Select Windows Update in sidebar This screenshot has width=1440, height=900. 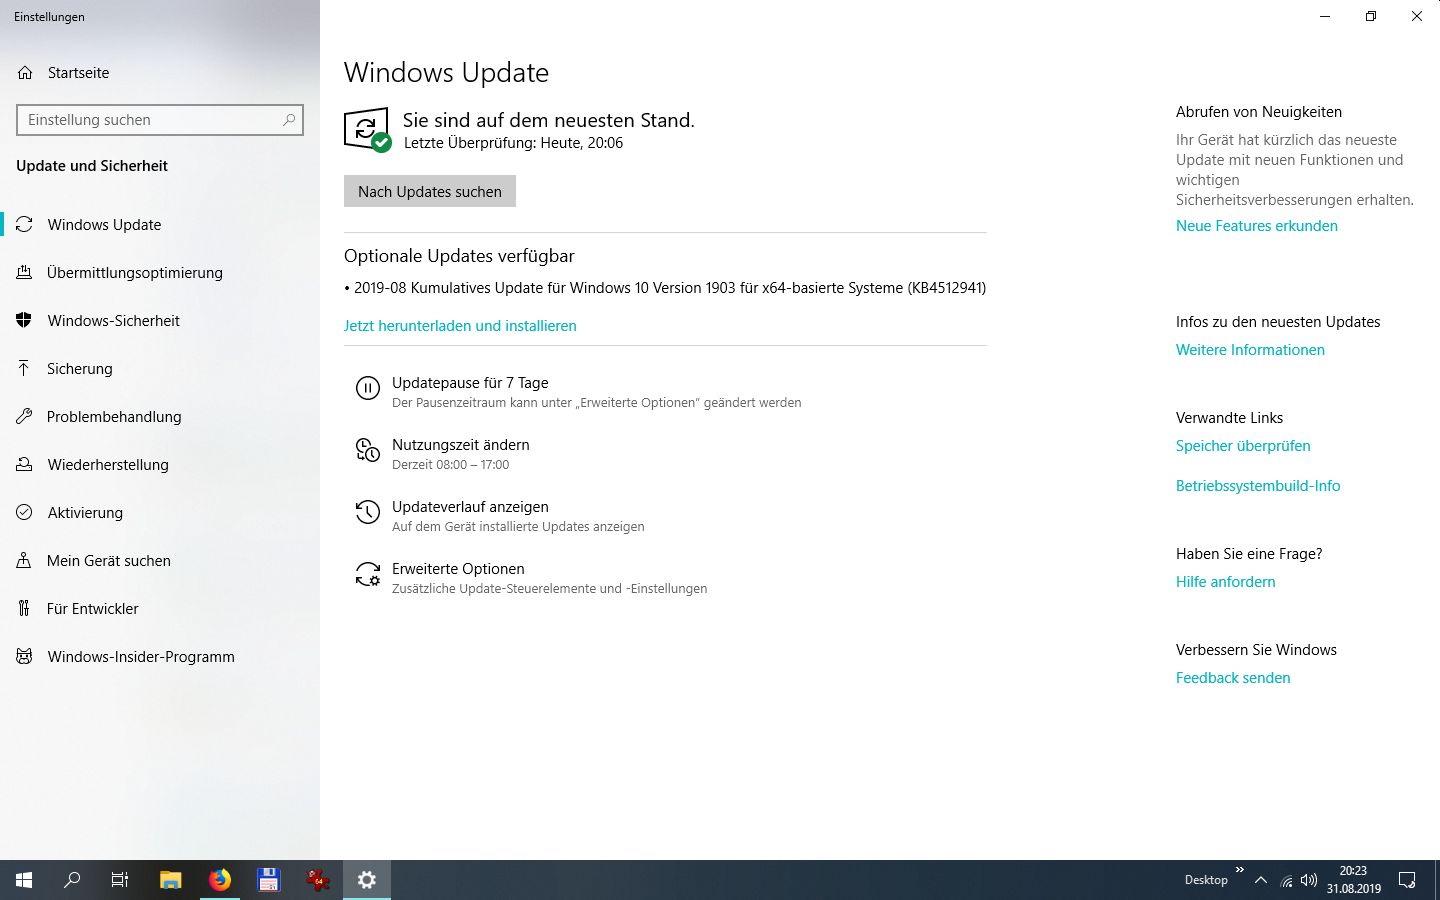(x=104, y=225)
